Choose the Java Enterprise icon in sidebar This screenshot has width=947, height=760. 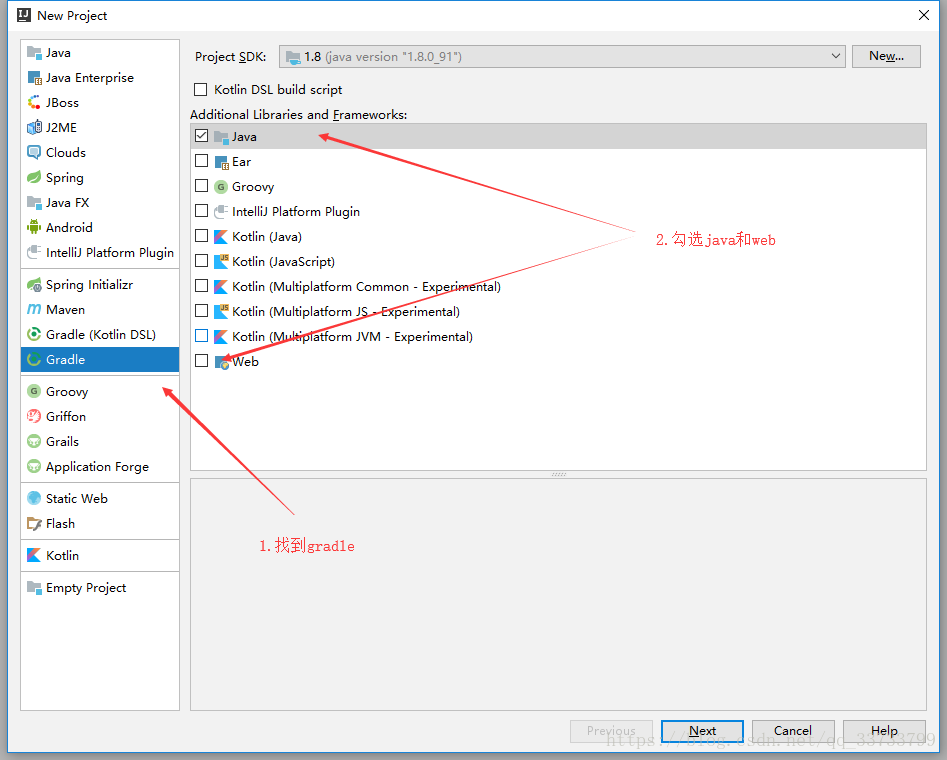click(34, 78)
